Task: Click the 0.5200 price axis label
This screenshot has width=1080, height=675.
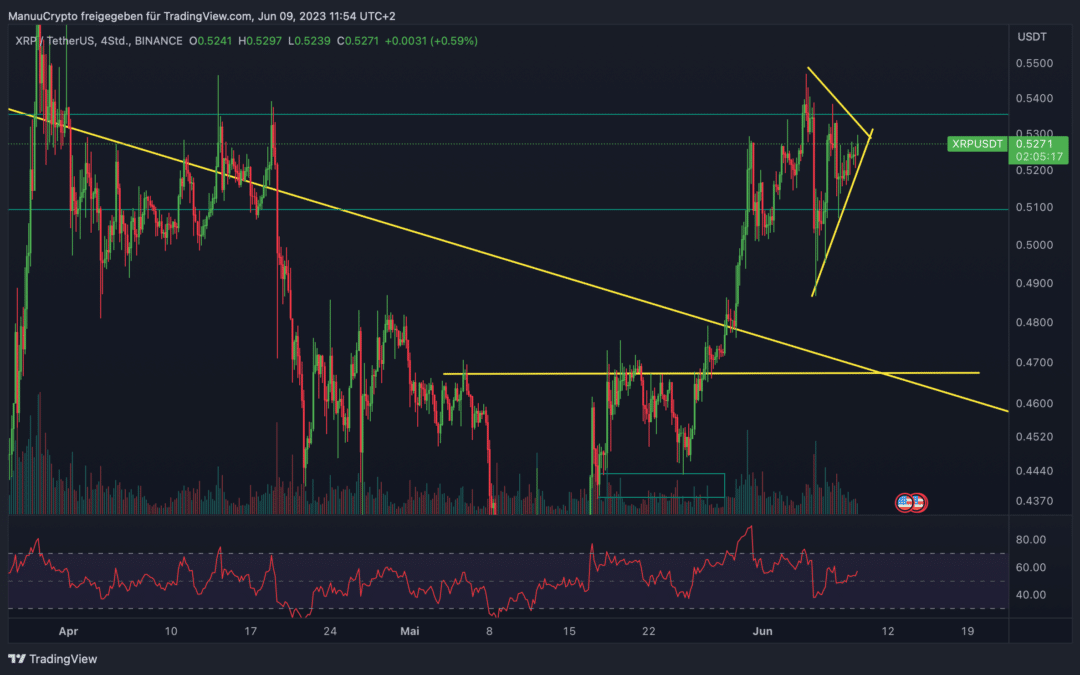Action: click(1034, 170)
